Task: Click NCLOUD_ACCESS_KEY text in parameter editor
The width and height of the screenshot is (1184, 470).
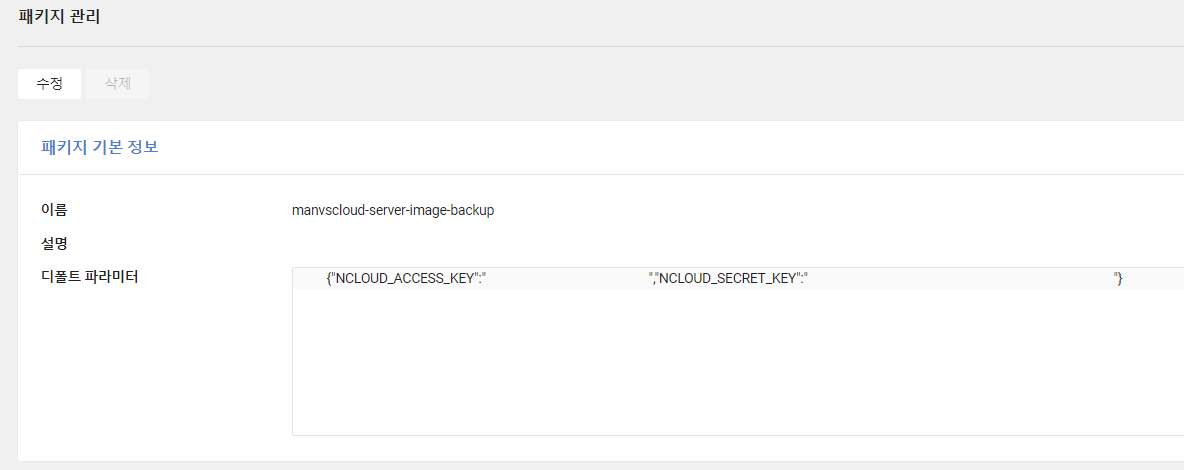Action: (406, 279)
